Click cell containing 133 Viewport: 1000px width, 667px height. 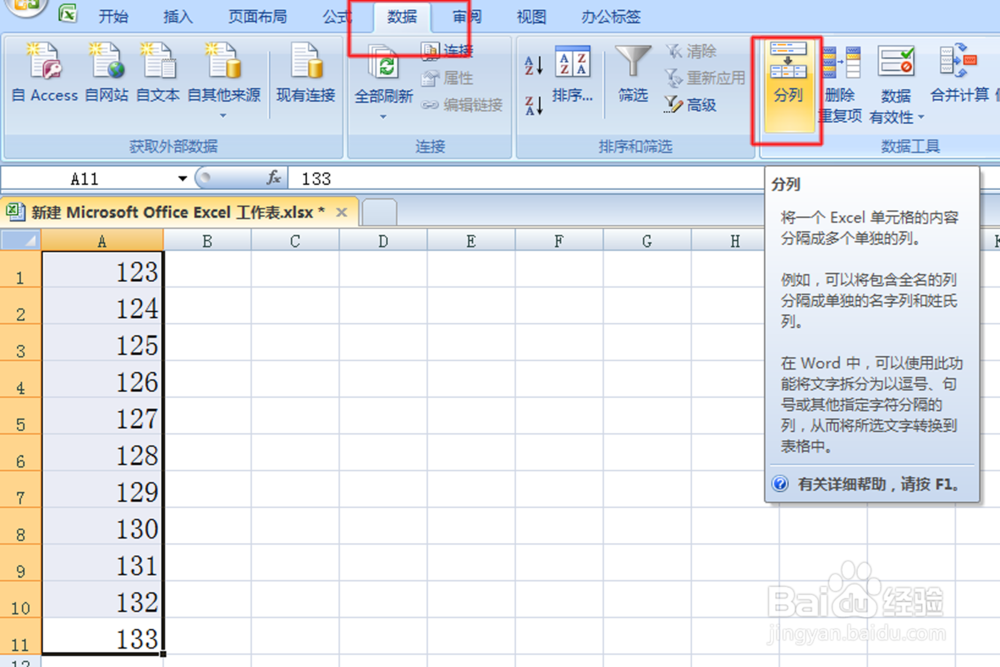click(x=103, y=636)
